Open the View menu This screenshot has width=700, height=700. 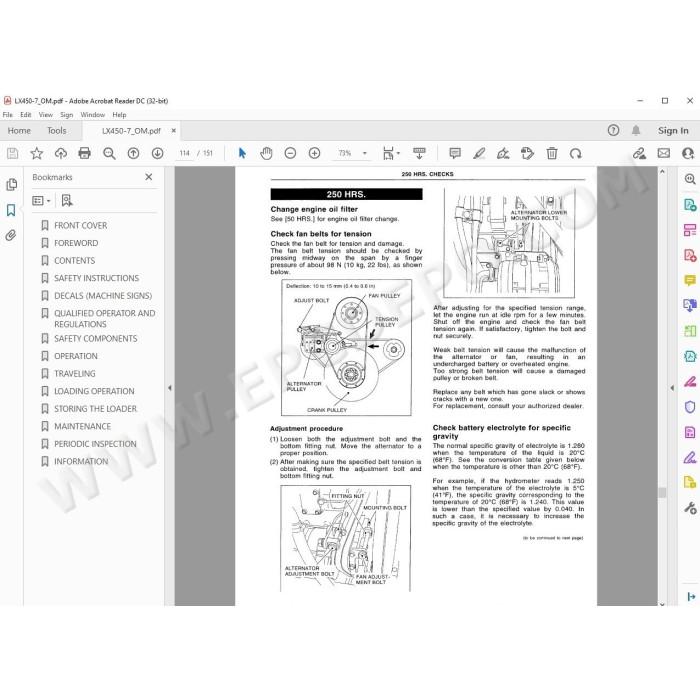46,115
